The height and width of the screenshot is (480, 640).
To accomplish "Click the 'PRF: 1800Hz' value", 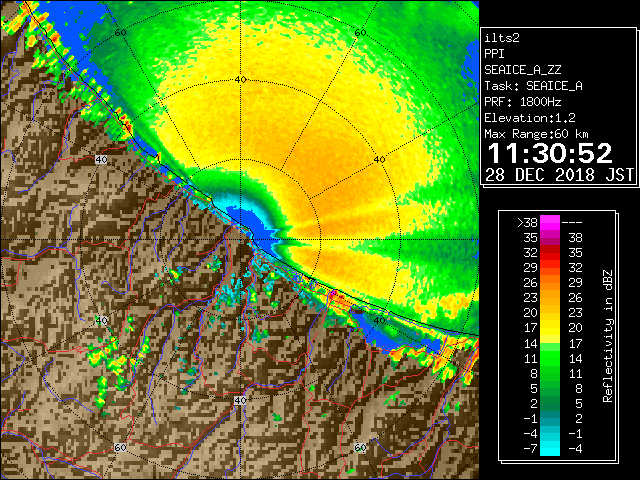I will coord(523,102).
